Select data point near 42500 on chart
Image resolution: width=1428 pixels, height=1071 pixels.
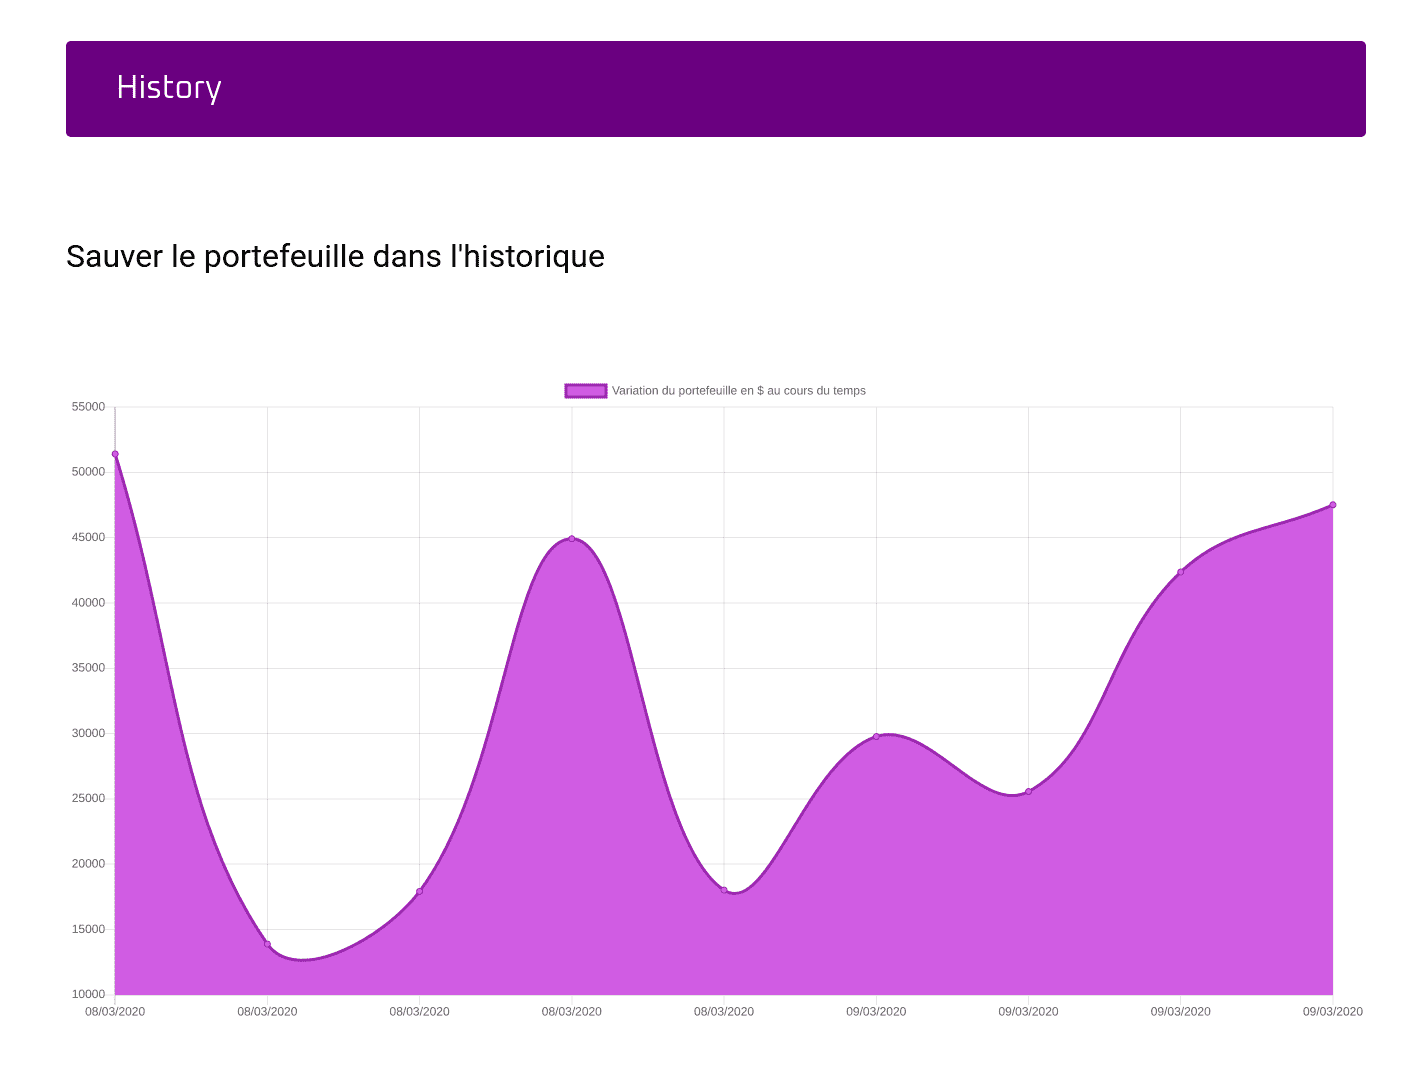click(x=1180, y=572)
